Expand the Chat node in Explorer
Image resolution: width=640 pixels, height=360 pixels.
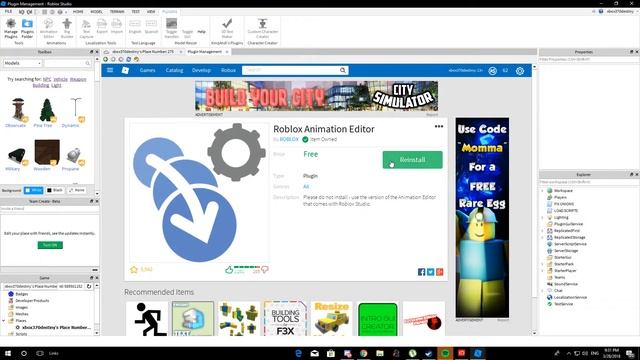click(x=542, y=291)
